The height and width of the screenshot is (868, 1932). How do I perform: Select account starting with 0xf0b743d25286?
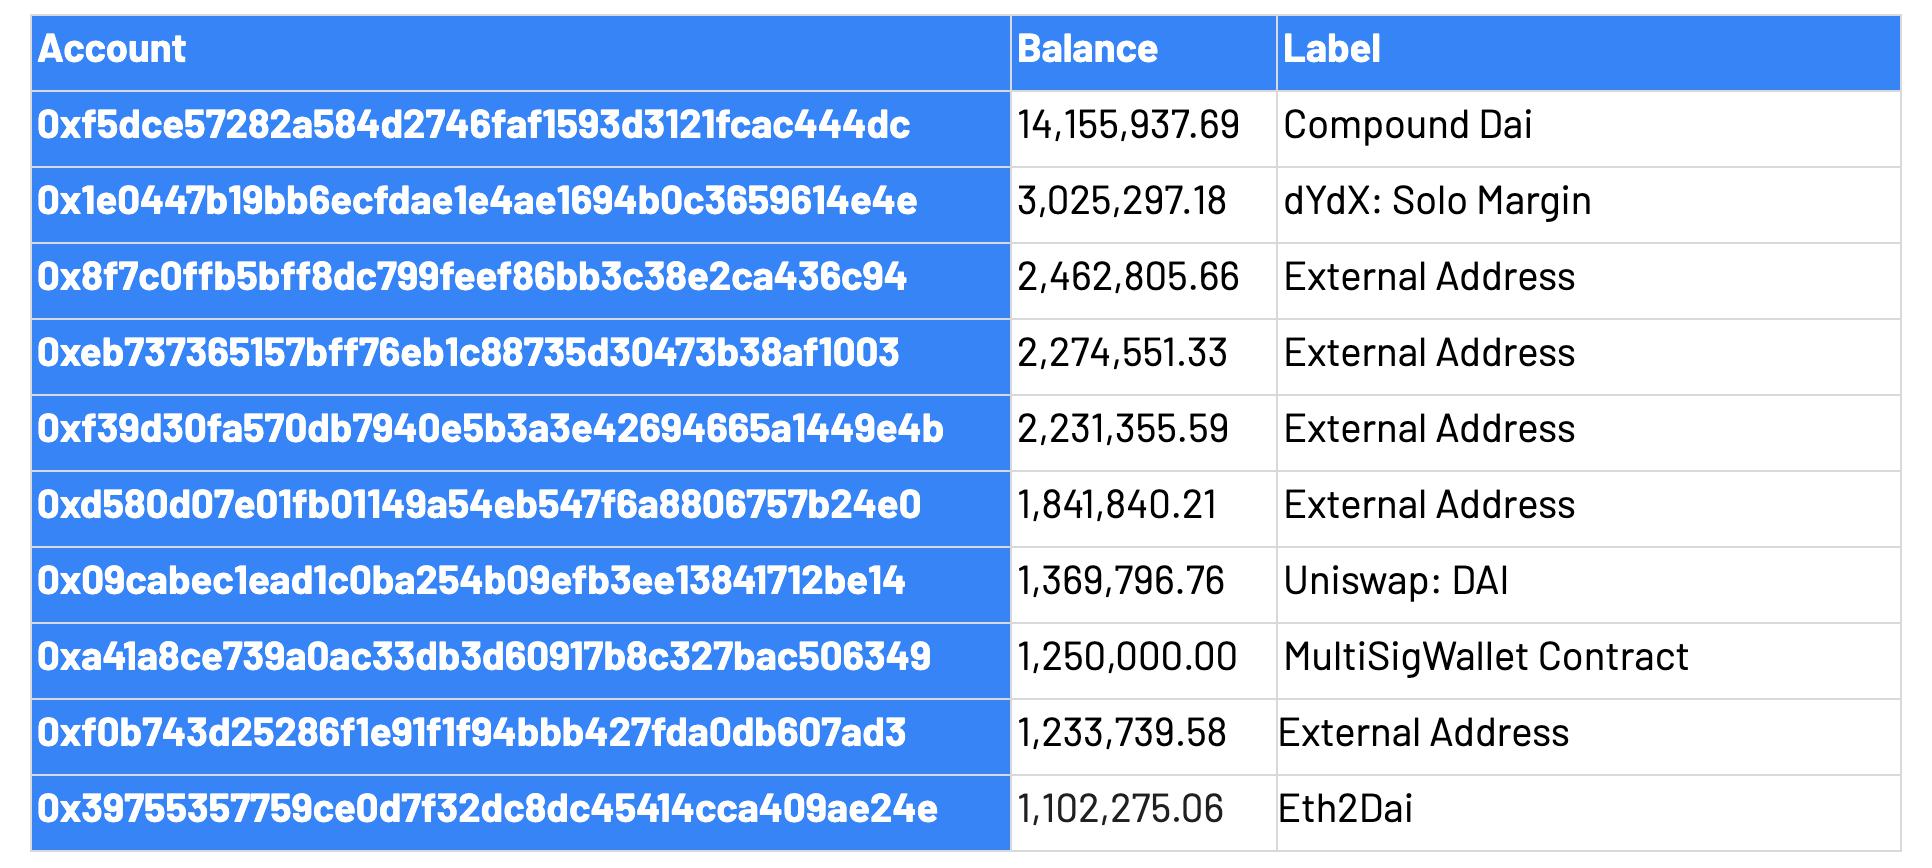click(x=471, y=733)
